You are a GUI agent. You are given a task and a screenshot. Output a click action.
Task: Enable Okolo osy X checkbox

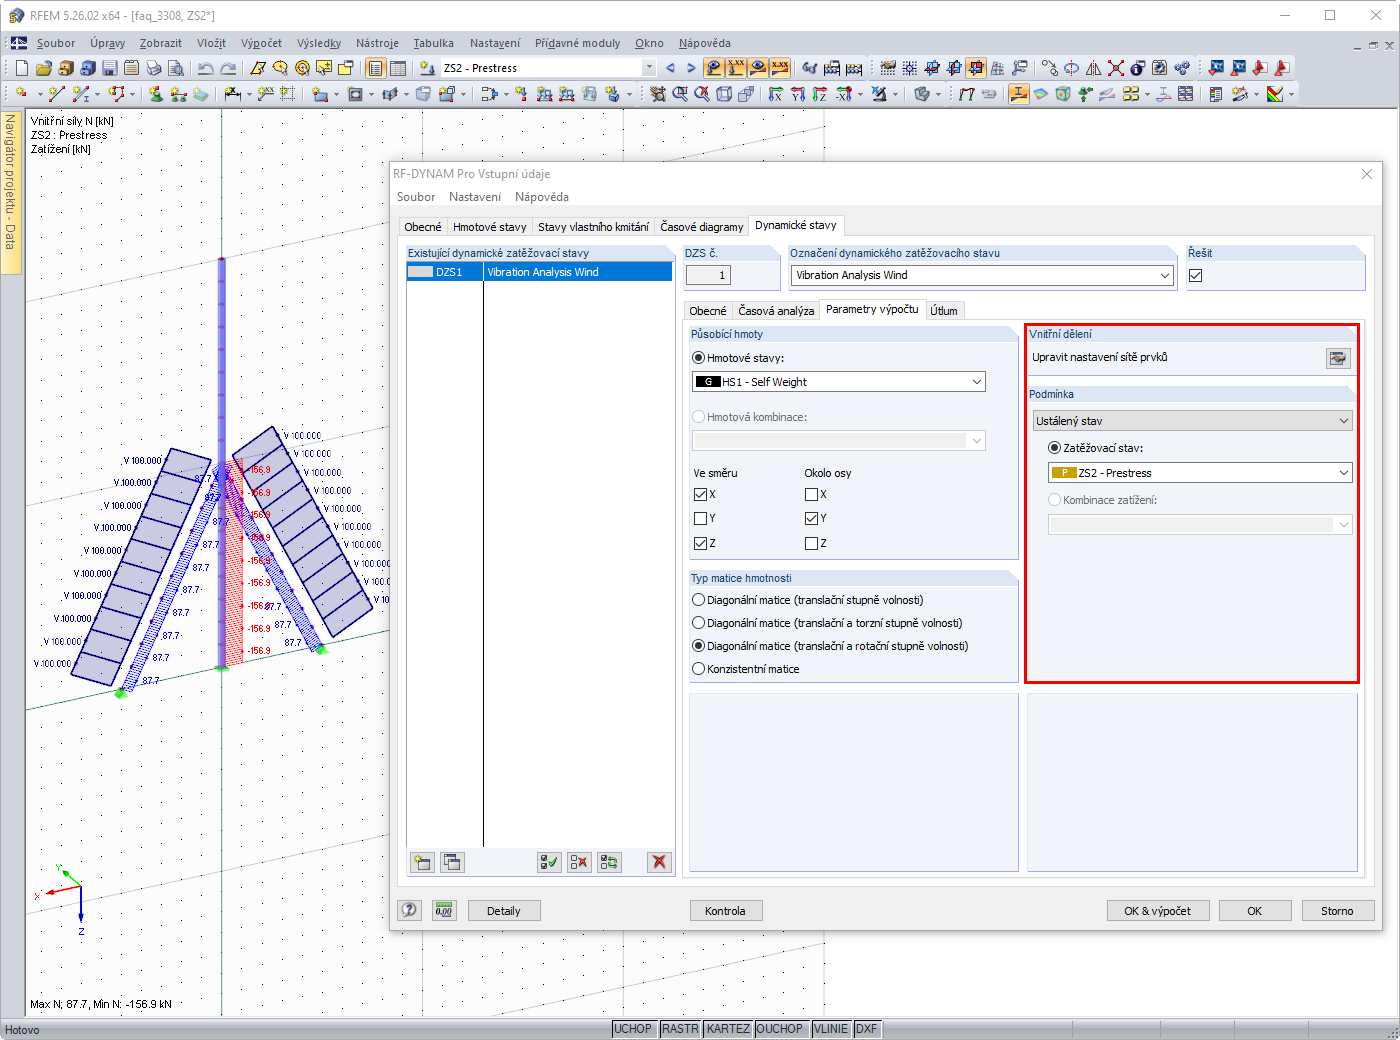pos(811,494)
